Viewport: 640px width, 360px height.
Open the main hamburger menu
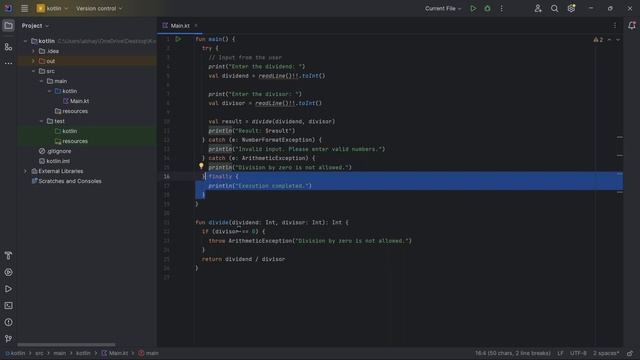coord(24,8)
